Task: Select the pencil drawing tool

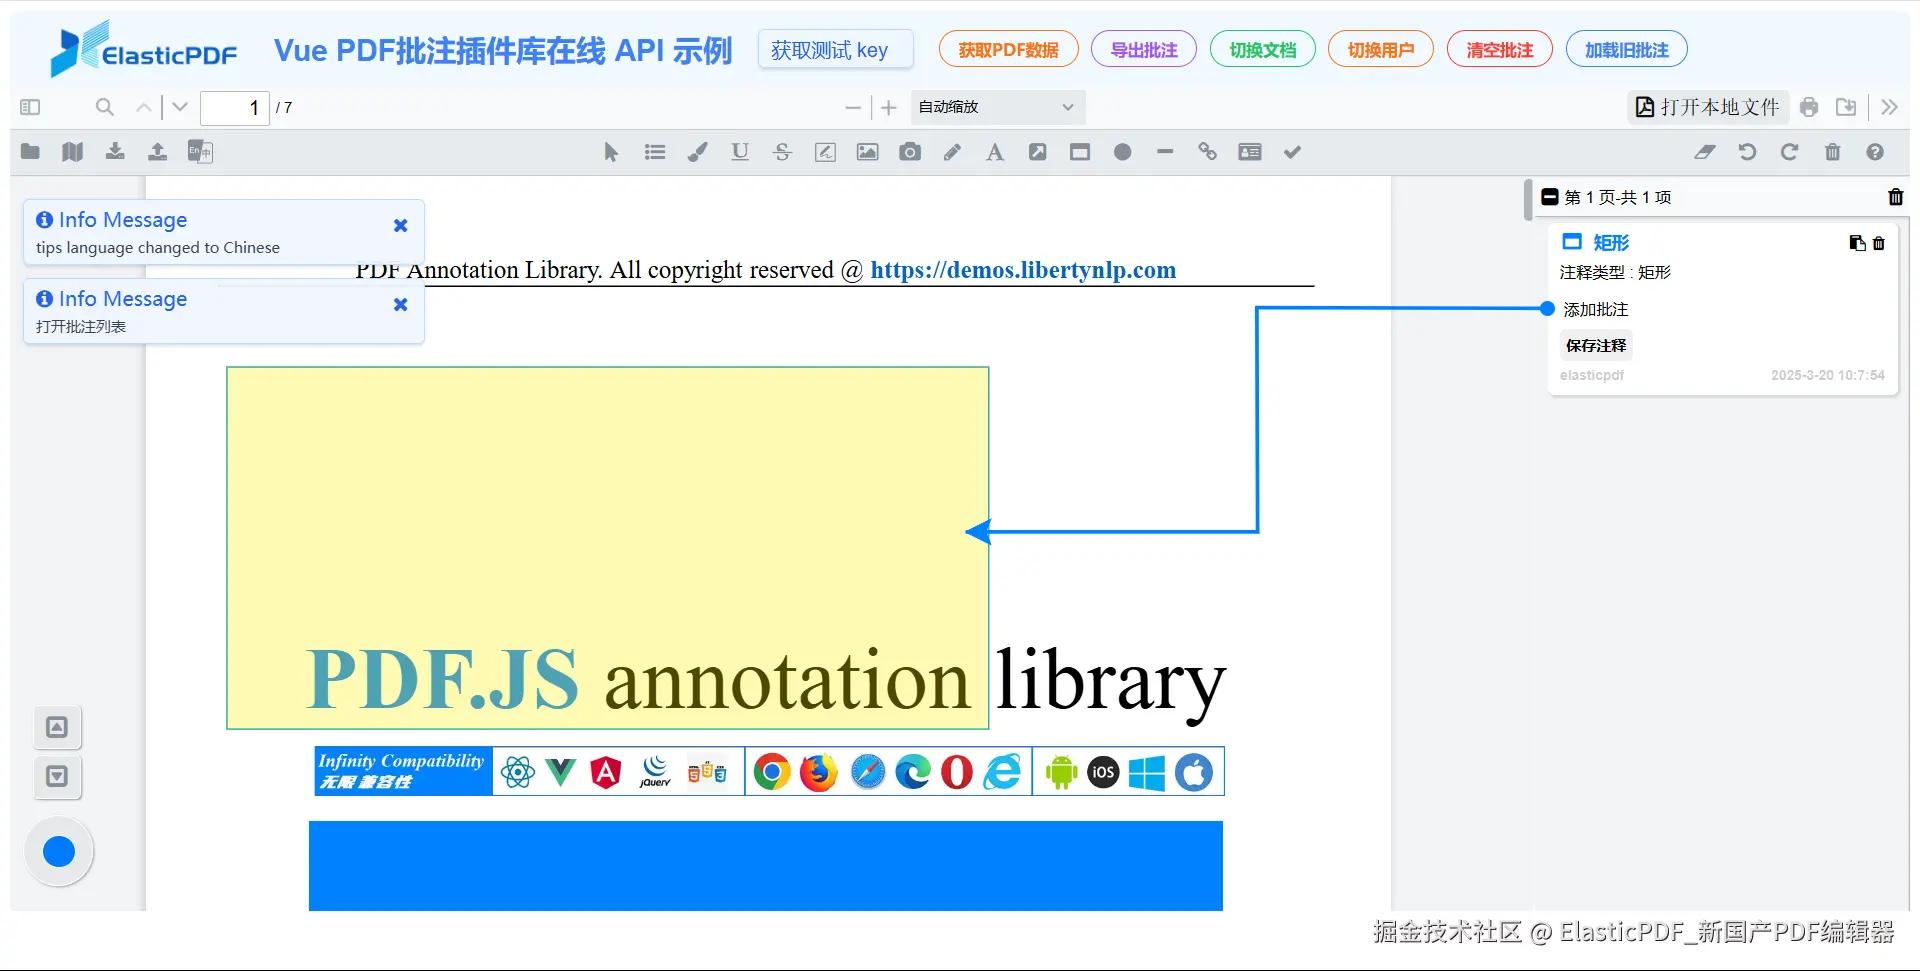Action: (952, 151)
